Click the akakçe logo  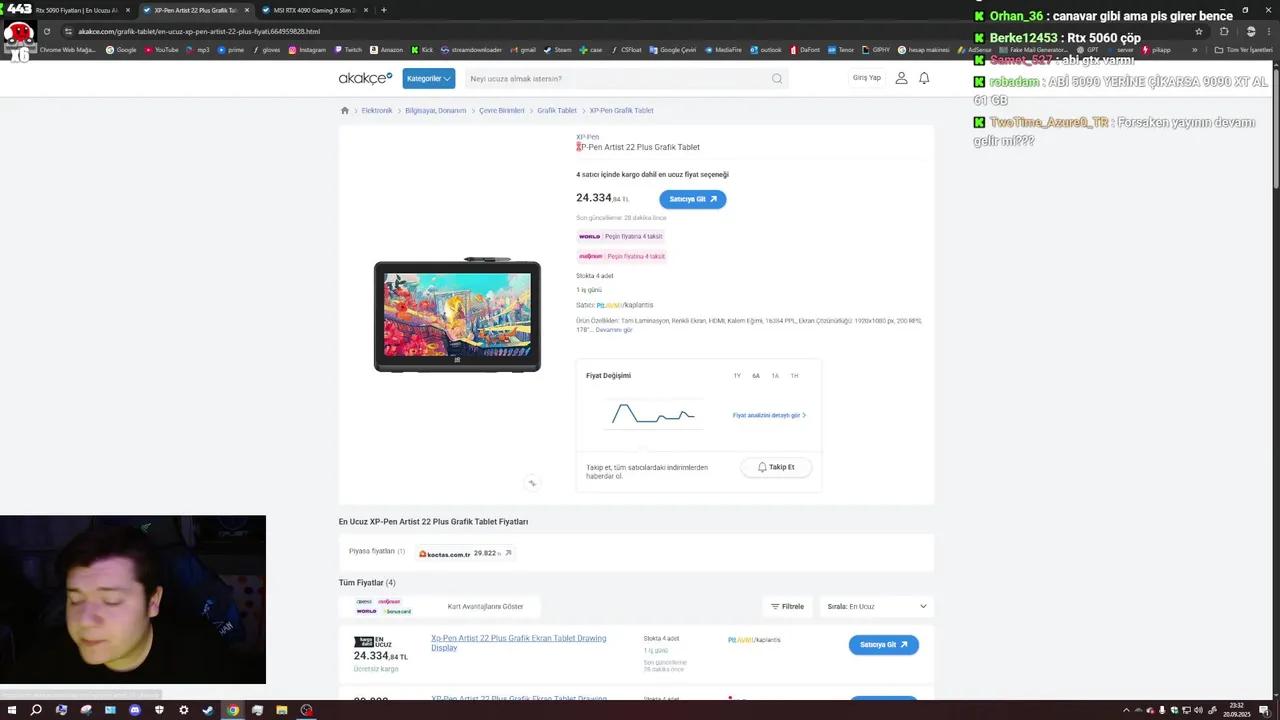click(x=365, y=78)
